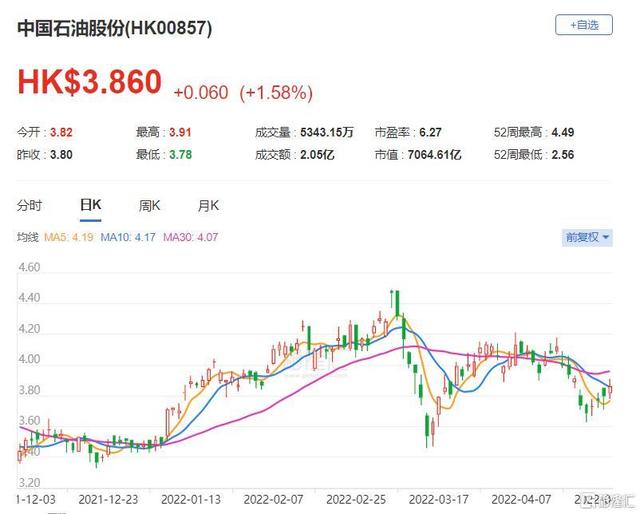Image resolution: width=640 pixels, height=514 pixels.
Task: Click the 昨收 value 3.80
Action: coord(61,155)
